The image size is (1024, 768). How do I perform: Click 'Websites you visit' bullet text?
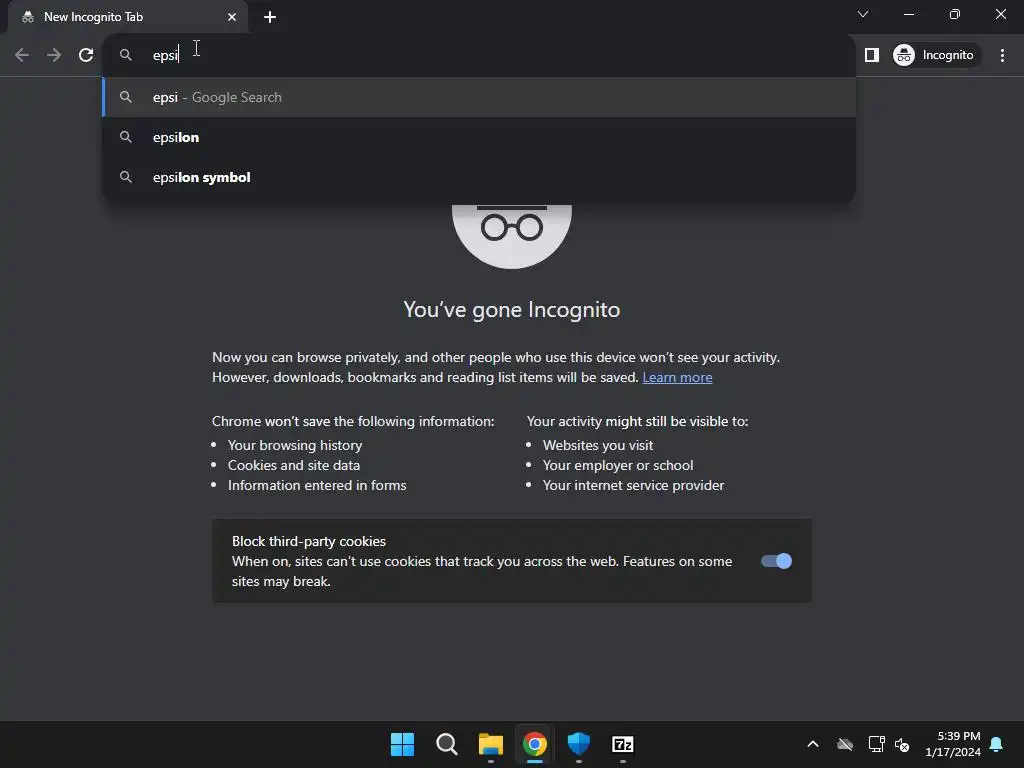pos(598,445)
